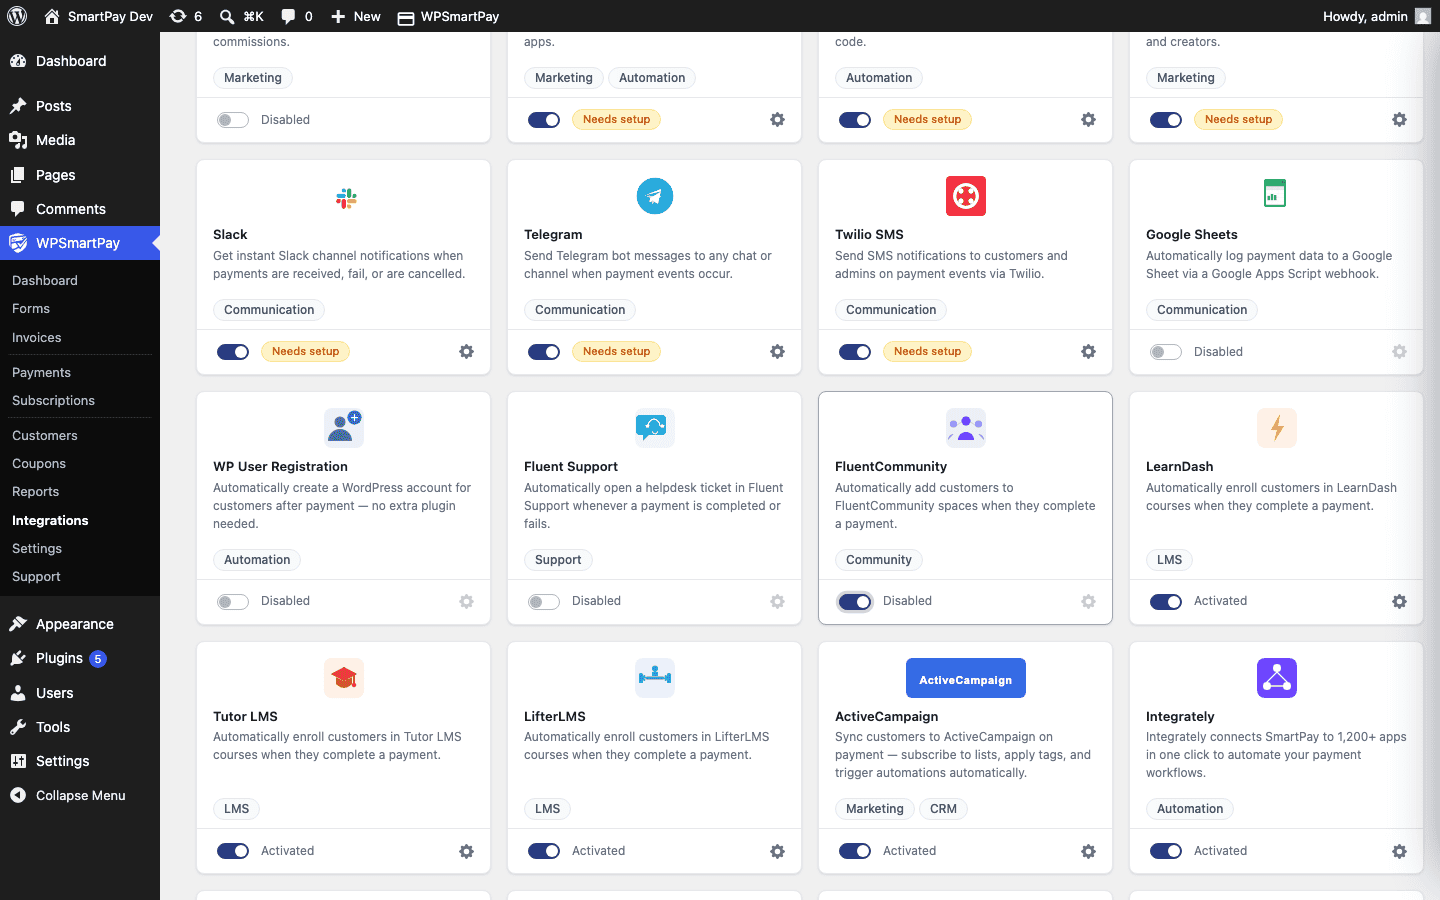Click 'Disabled' status on WP User Registration card
The width and height of the screenshot is (1440, 900).
[285, 601]
